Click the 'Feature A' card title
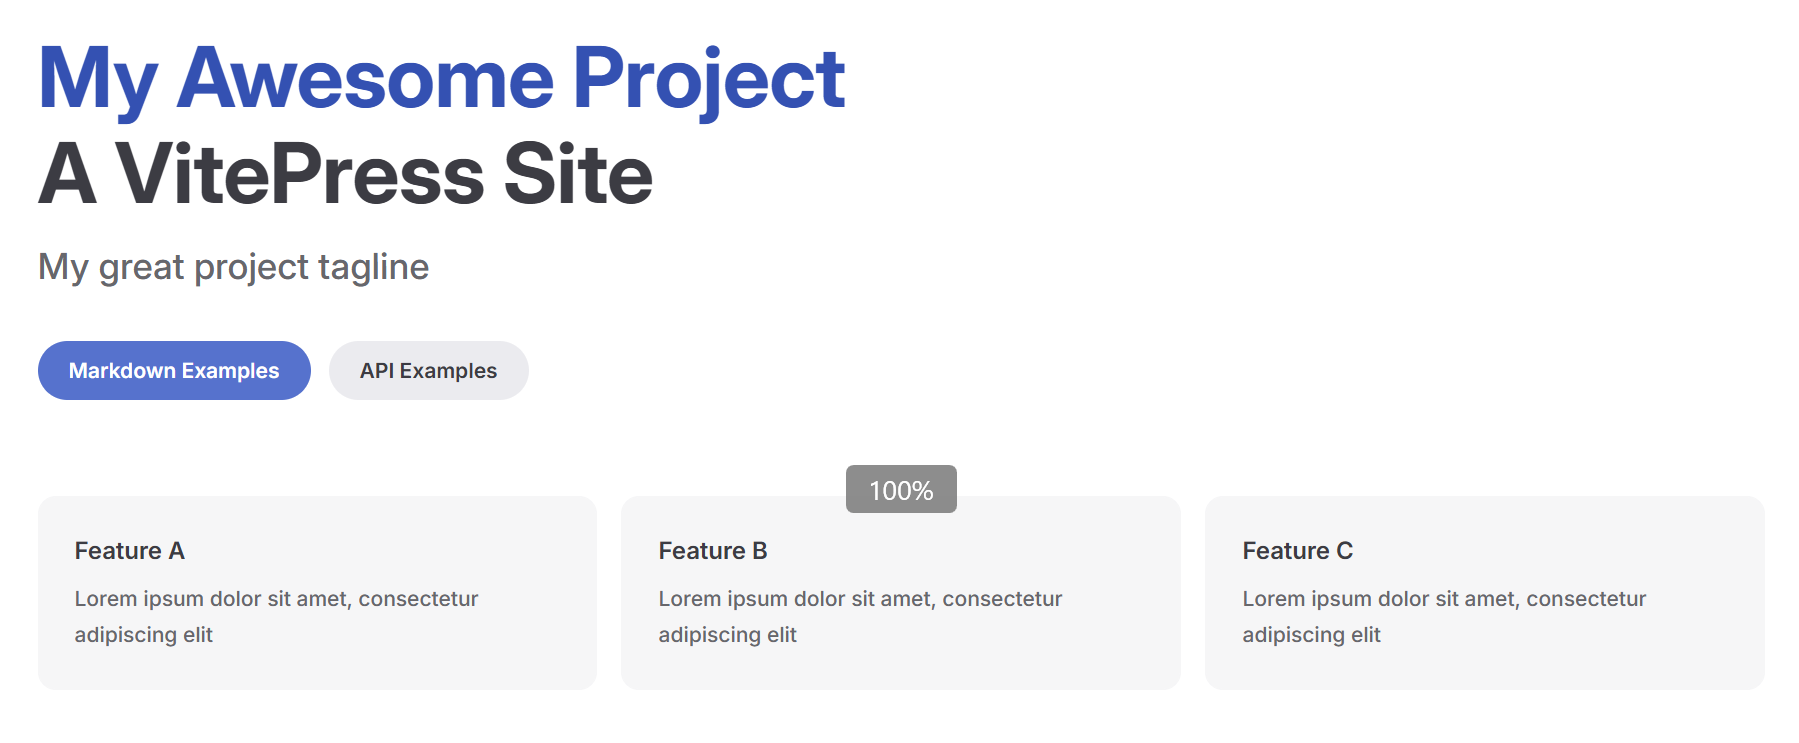The height and width of the screenshot is (743, 1799). [130, 551]
